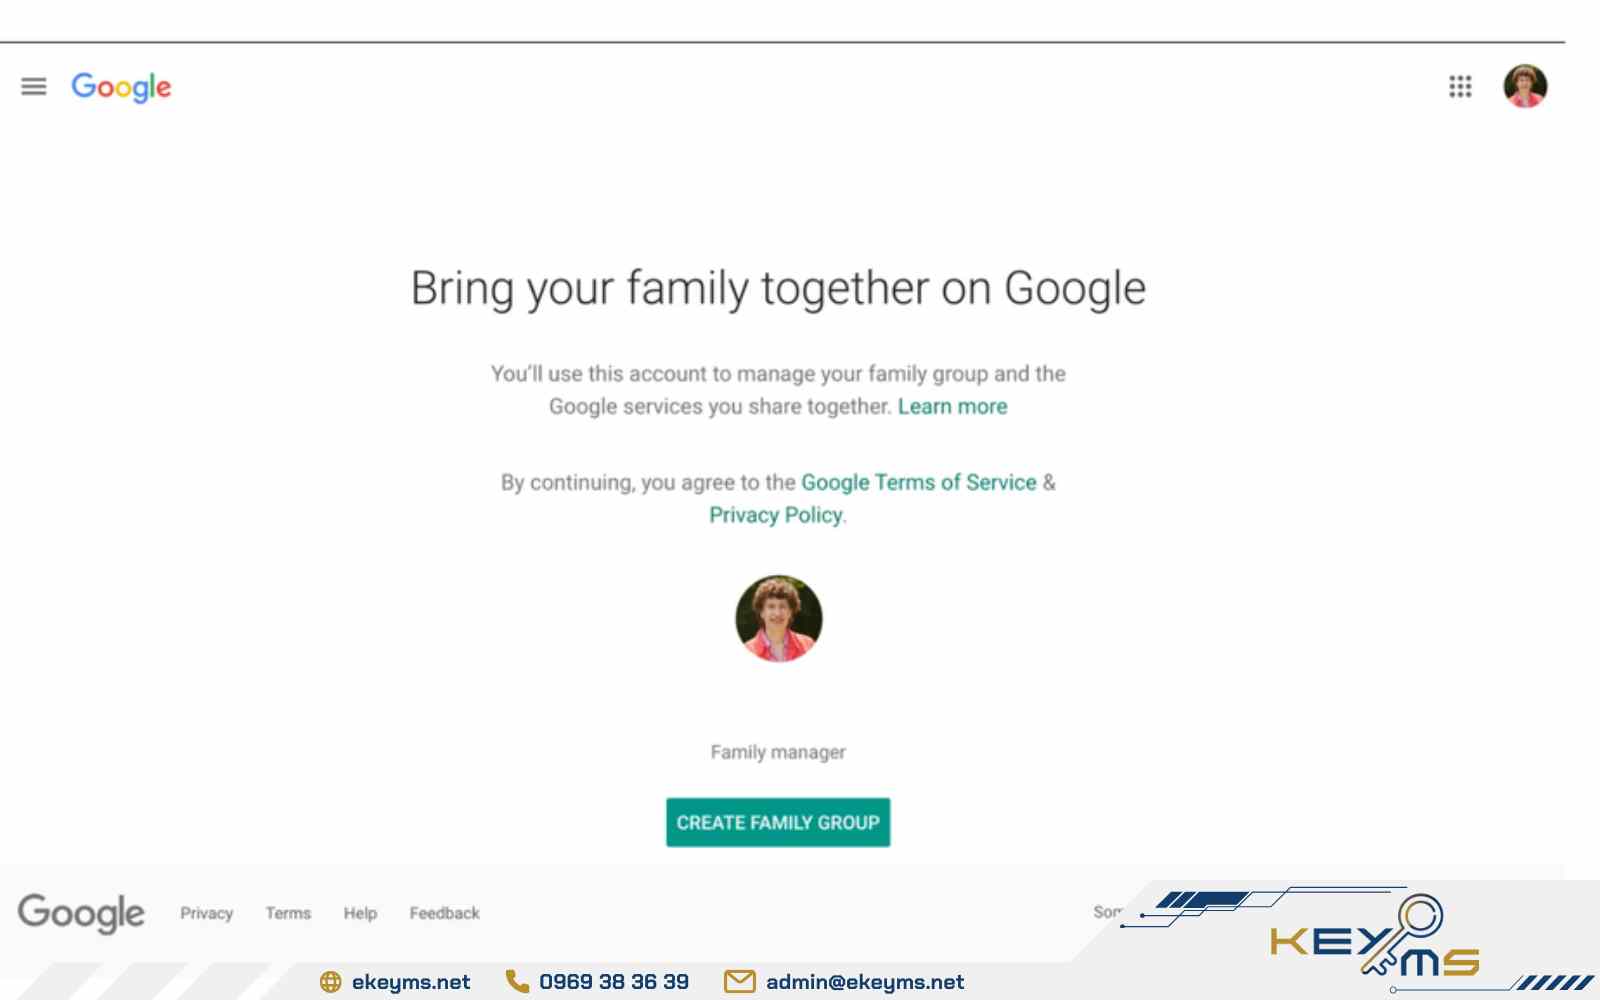Click the admin@ekeyms.net email address
1600x1000 pixels.
864,982
